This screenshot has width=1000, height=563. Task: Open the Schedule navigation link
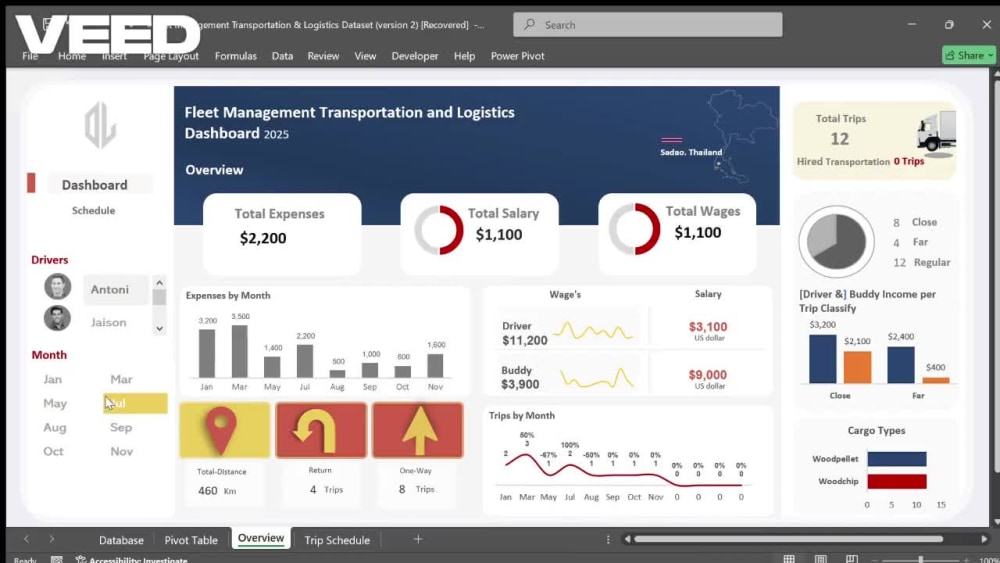93,210
